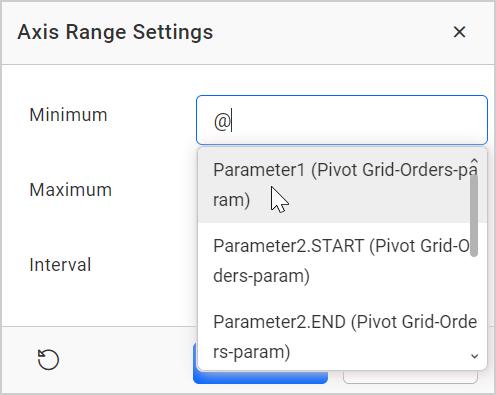Image resolution: width=496 pixels, height=395 pixels.
Task: Close the Axis Range Settings dialog
Action: coord(459,32)
